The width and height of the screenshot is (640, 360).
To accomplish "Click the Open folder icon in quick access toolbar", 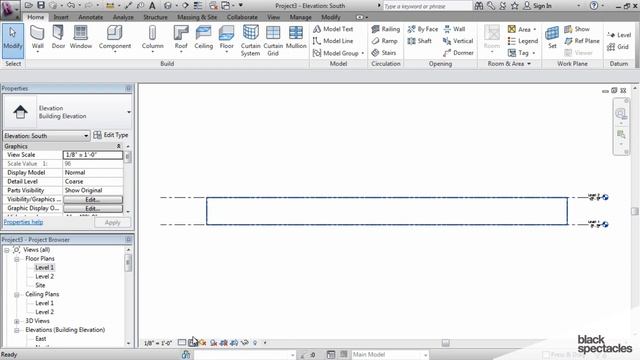I will coord(29,5).
